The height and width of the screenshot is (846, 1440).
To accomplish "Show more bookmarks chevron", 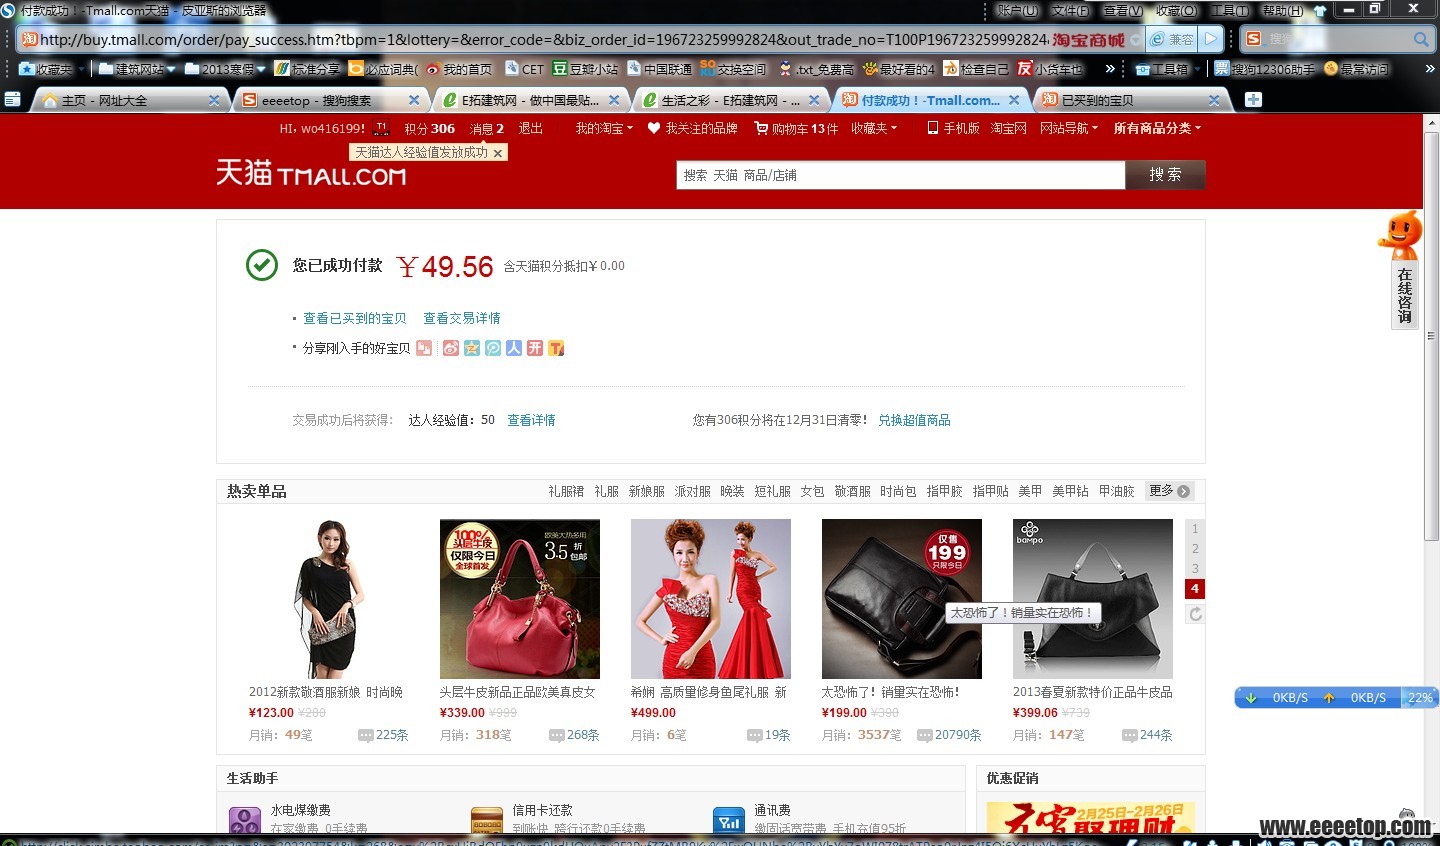I will [1110, 69].
